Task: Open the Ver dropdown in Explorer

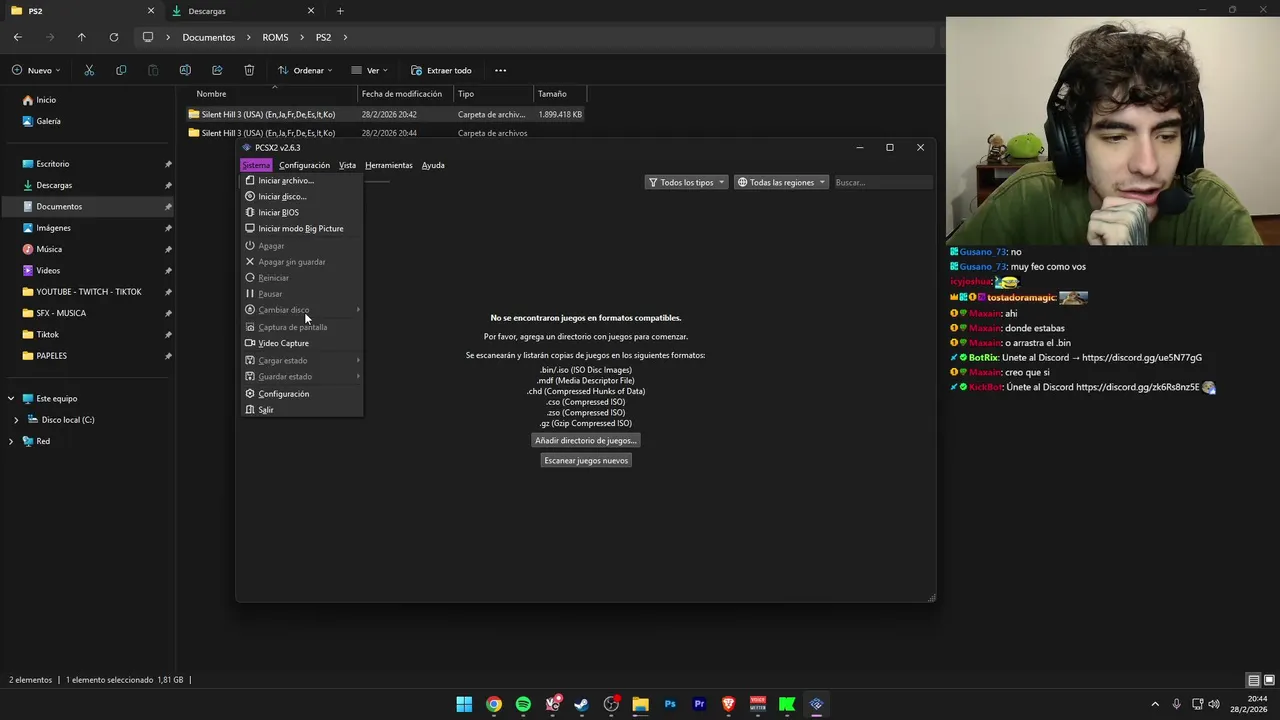Action: pyautogui.click(x=370, y=70)
